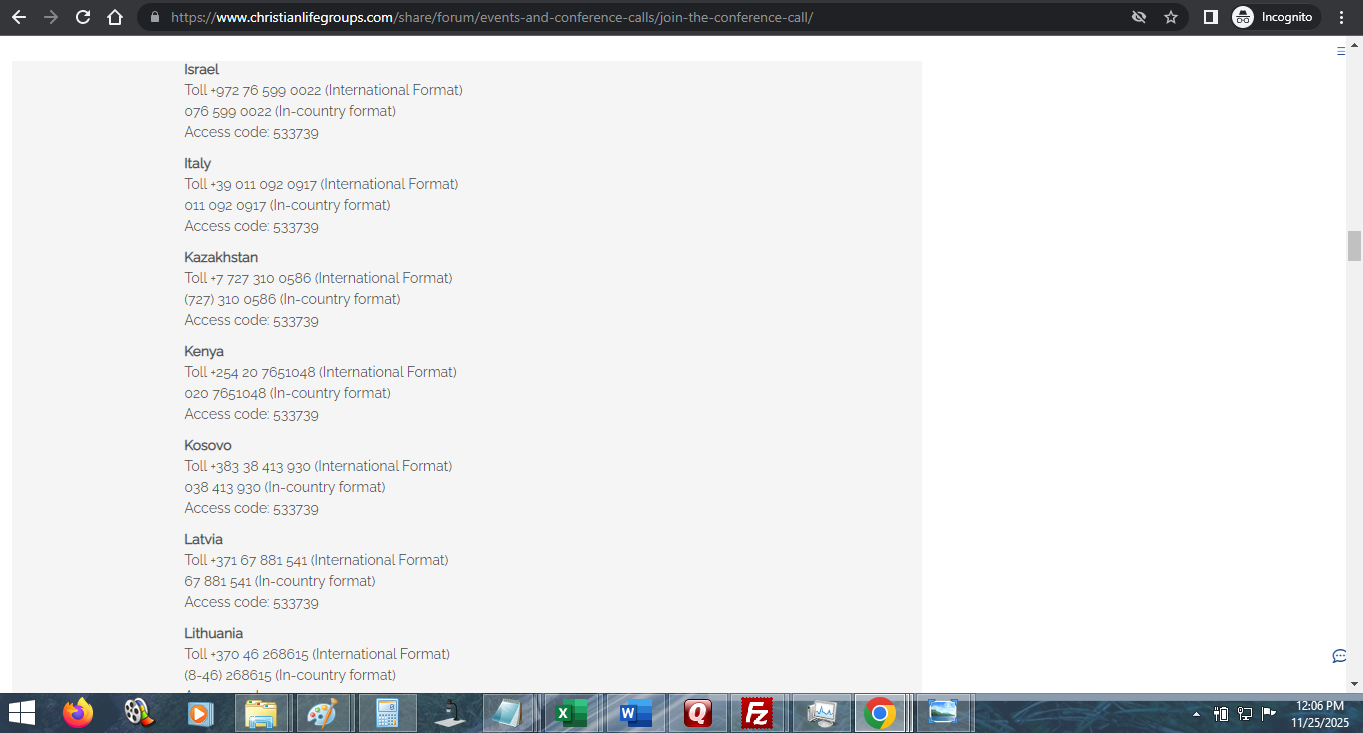Open the Chrome three-dot menu

[1342, 17]
